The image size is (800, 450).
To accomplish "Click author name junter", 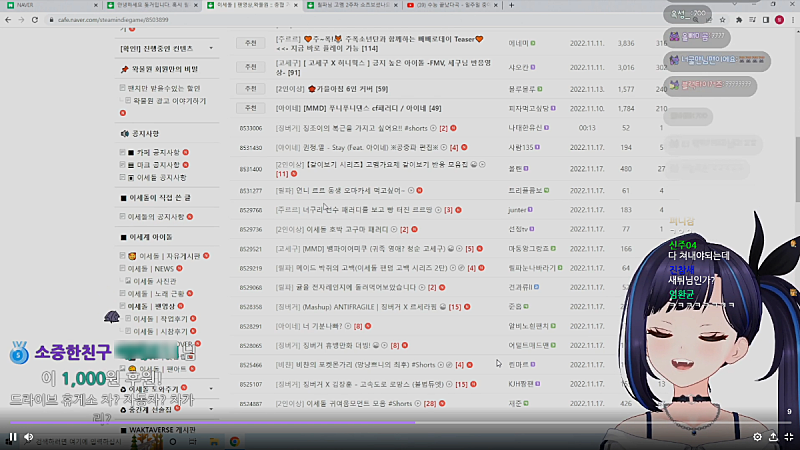I will (x=517, y=210).
